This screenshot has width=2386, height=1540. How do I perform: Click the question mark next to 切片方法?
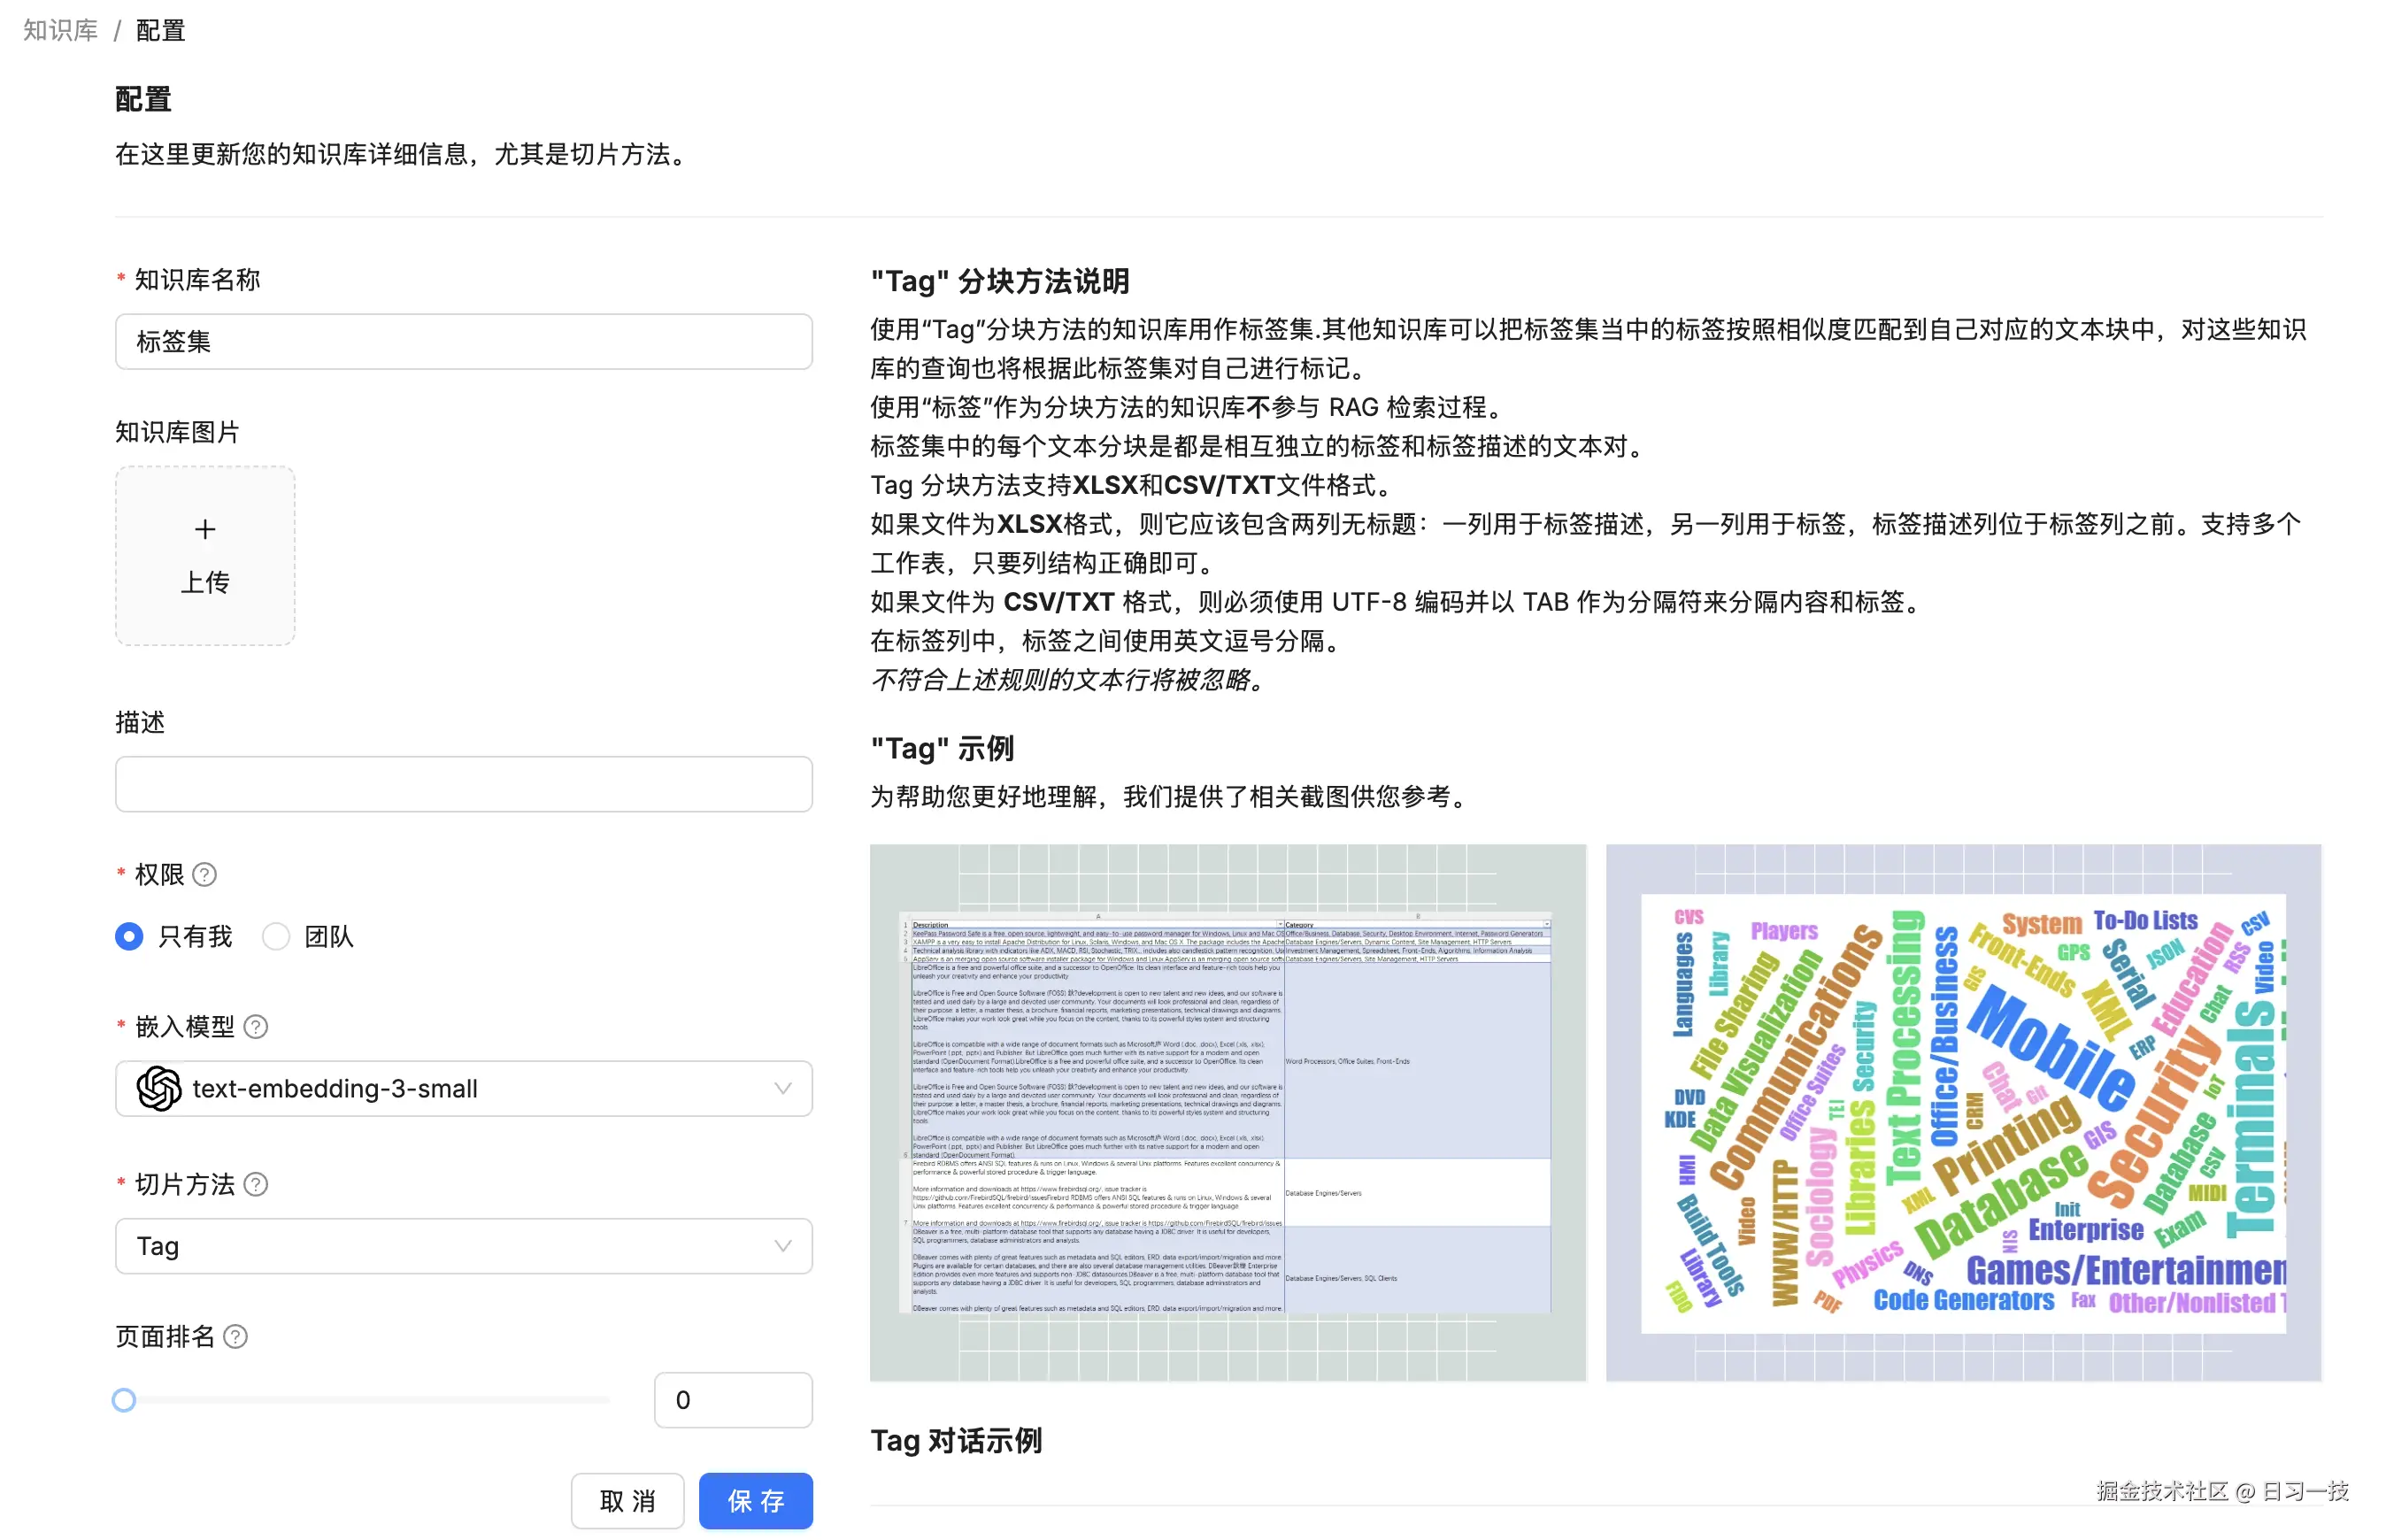pyautogui.click(x=256, y=1185)
